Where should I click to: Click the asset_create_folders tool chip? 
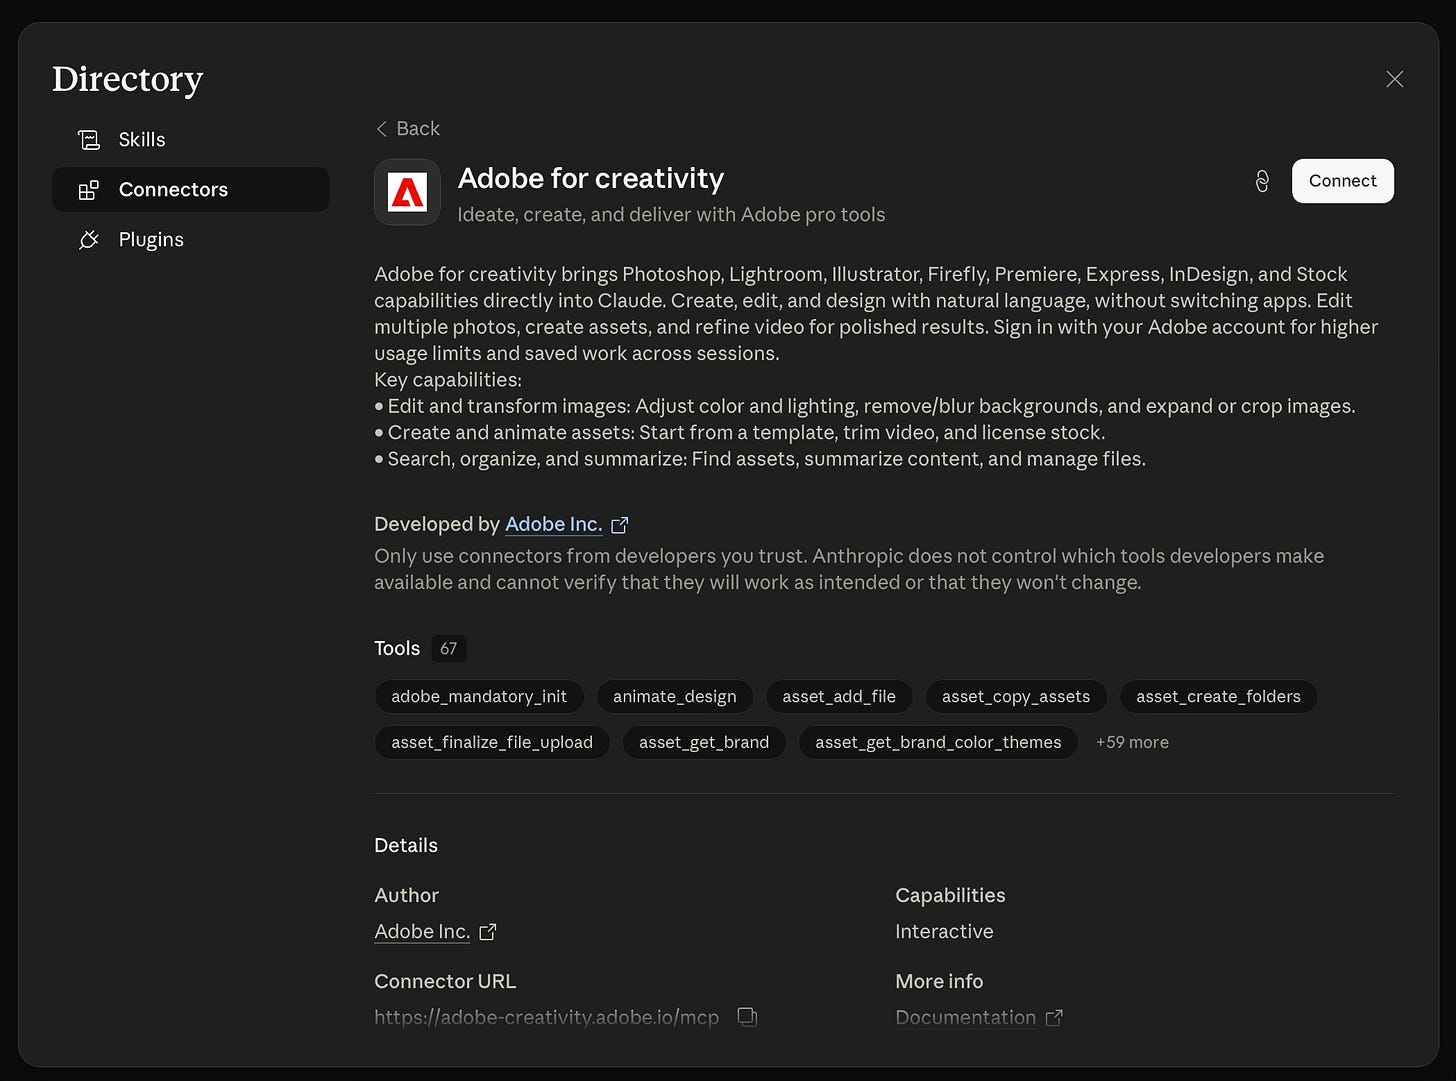(x=1218, y=696)
